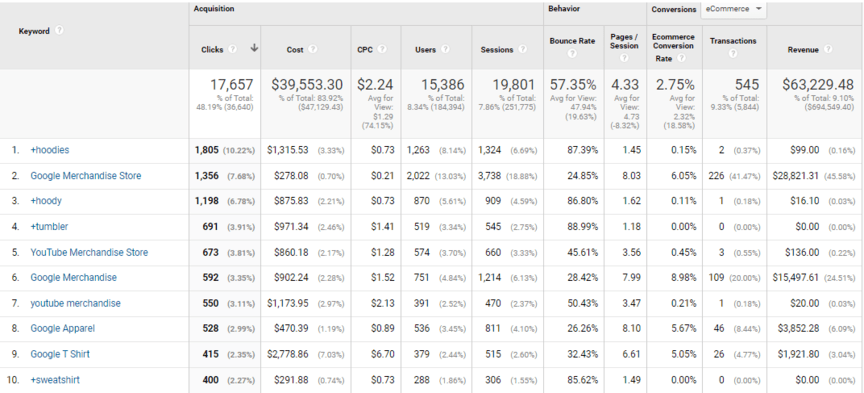Select total clicks value 17,657
This screenshot has height=393, width=864.
231,85
